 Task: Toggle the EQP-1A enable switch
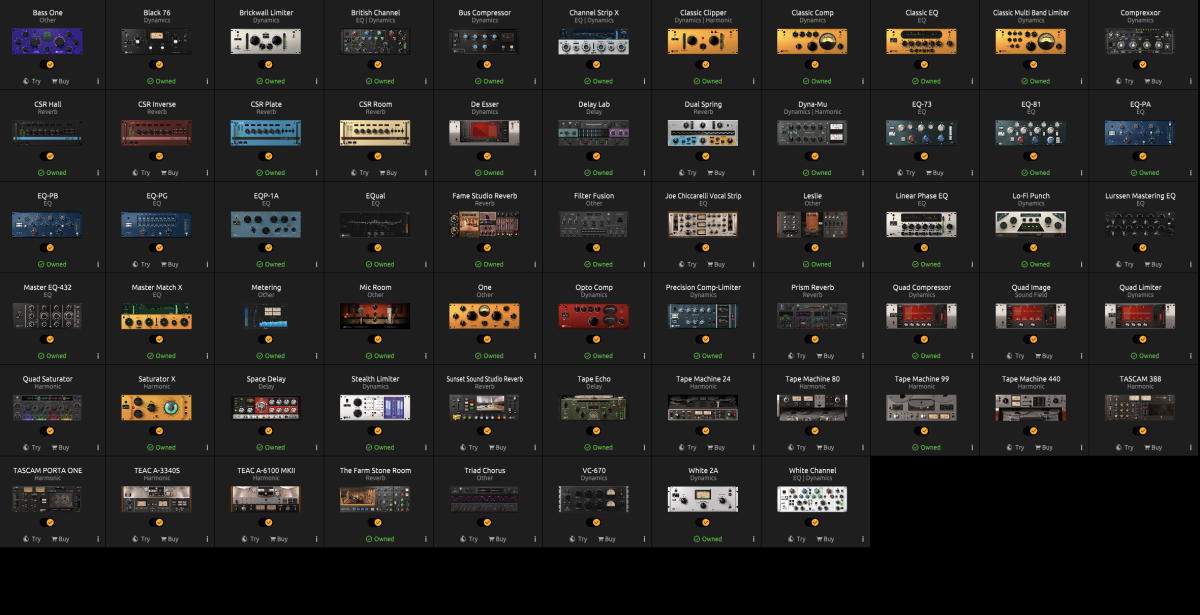pyautogui.click(x=266, y=247)
